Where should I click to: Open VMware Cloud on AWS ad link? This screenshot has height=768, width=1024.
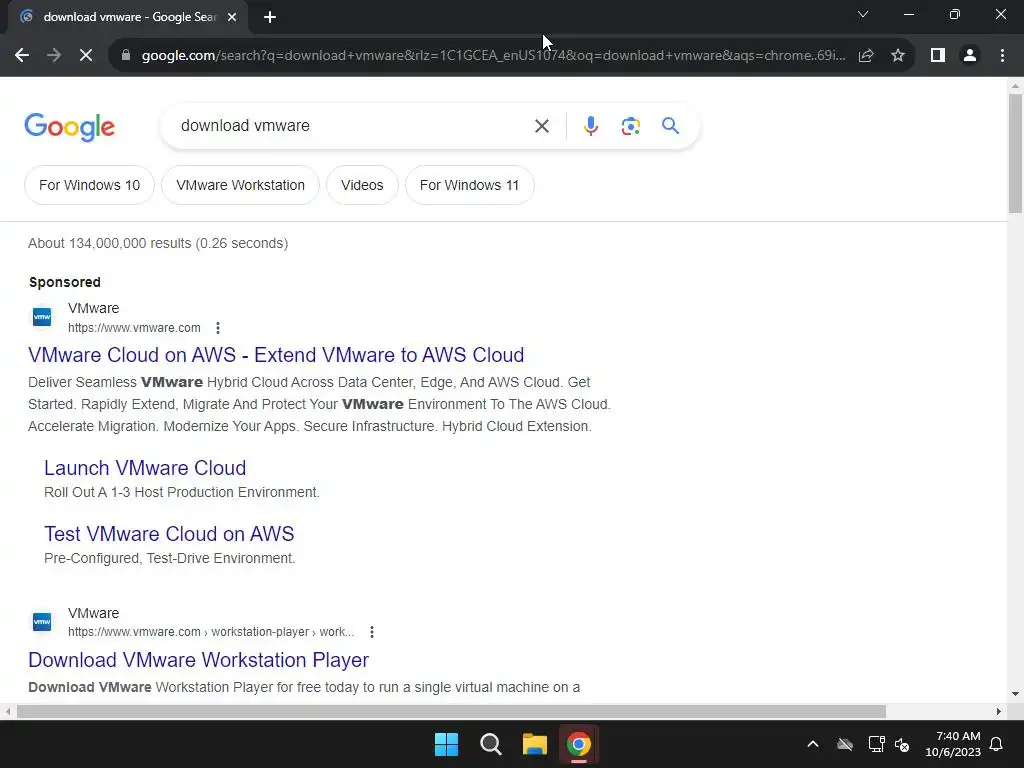pos(276,355)
